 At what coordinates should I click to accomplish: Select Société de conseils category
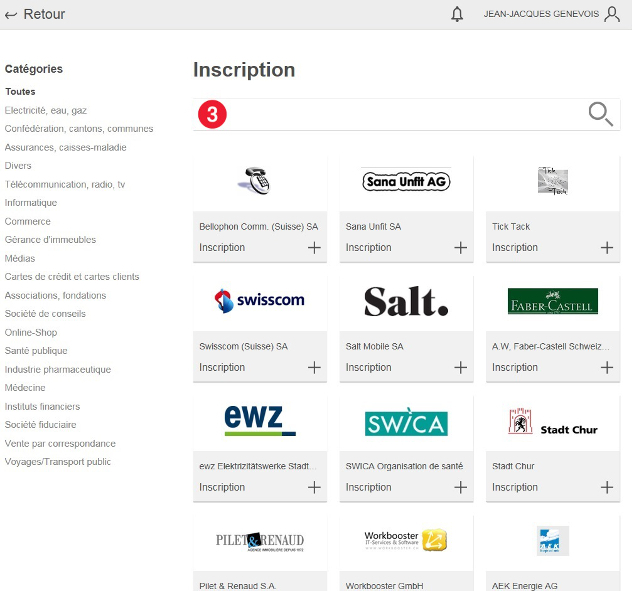(45, 314)
